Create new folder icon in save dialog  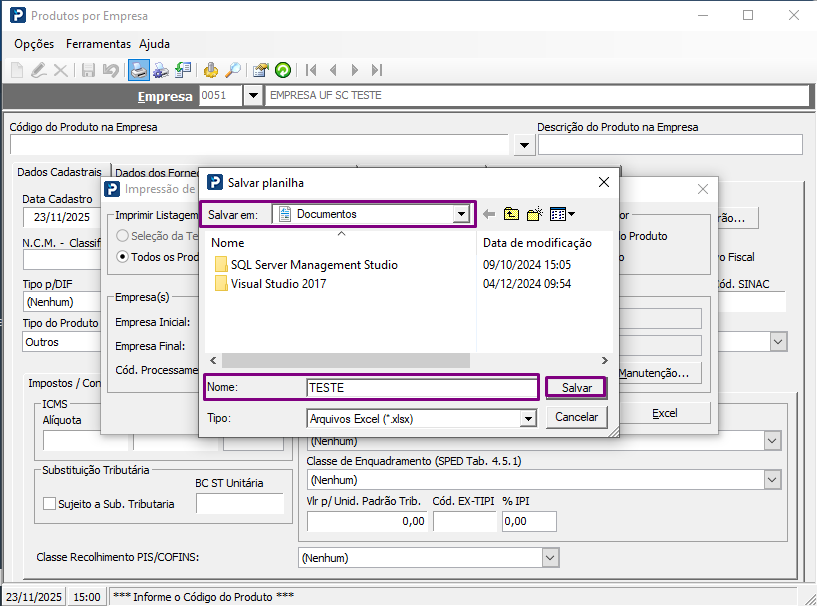(535, 214)
